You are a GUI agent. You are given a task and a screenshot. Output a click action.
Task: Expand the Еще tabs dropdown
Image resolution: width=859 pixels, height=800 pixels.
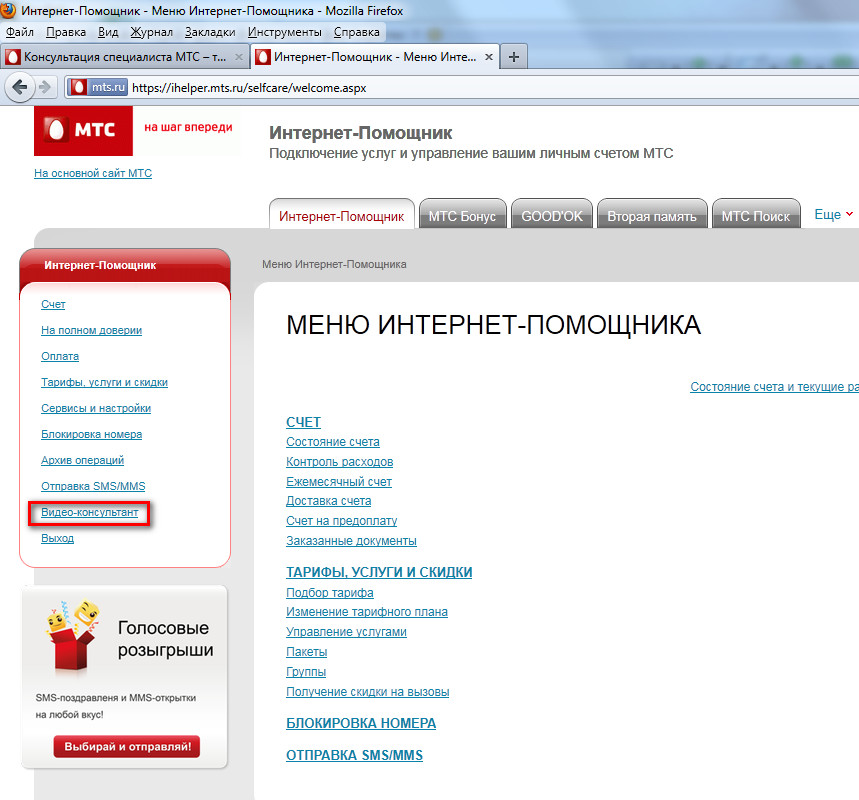834,214
